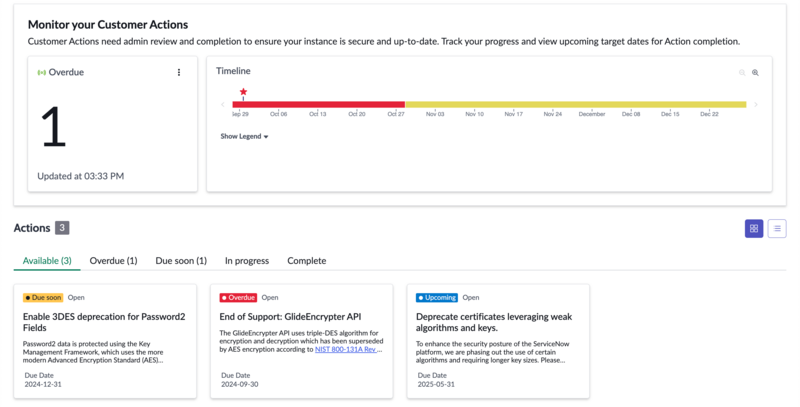
Task: Click the red star timeline marker
Action: click(243, 92)
